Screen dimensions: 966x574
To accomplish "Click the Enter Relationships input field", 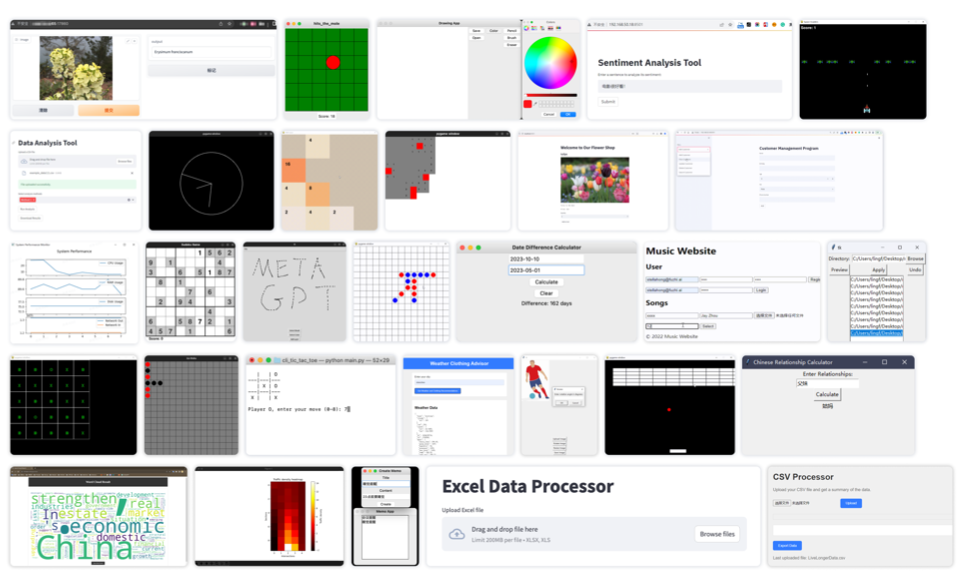I will click(827, 384).
